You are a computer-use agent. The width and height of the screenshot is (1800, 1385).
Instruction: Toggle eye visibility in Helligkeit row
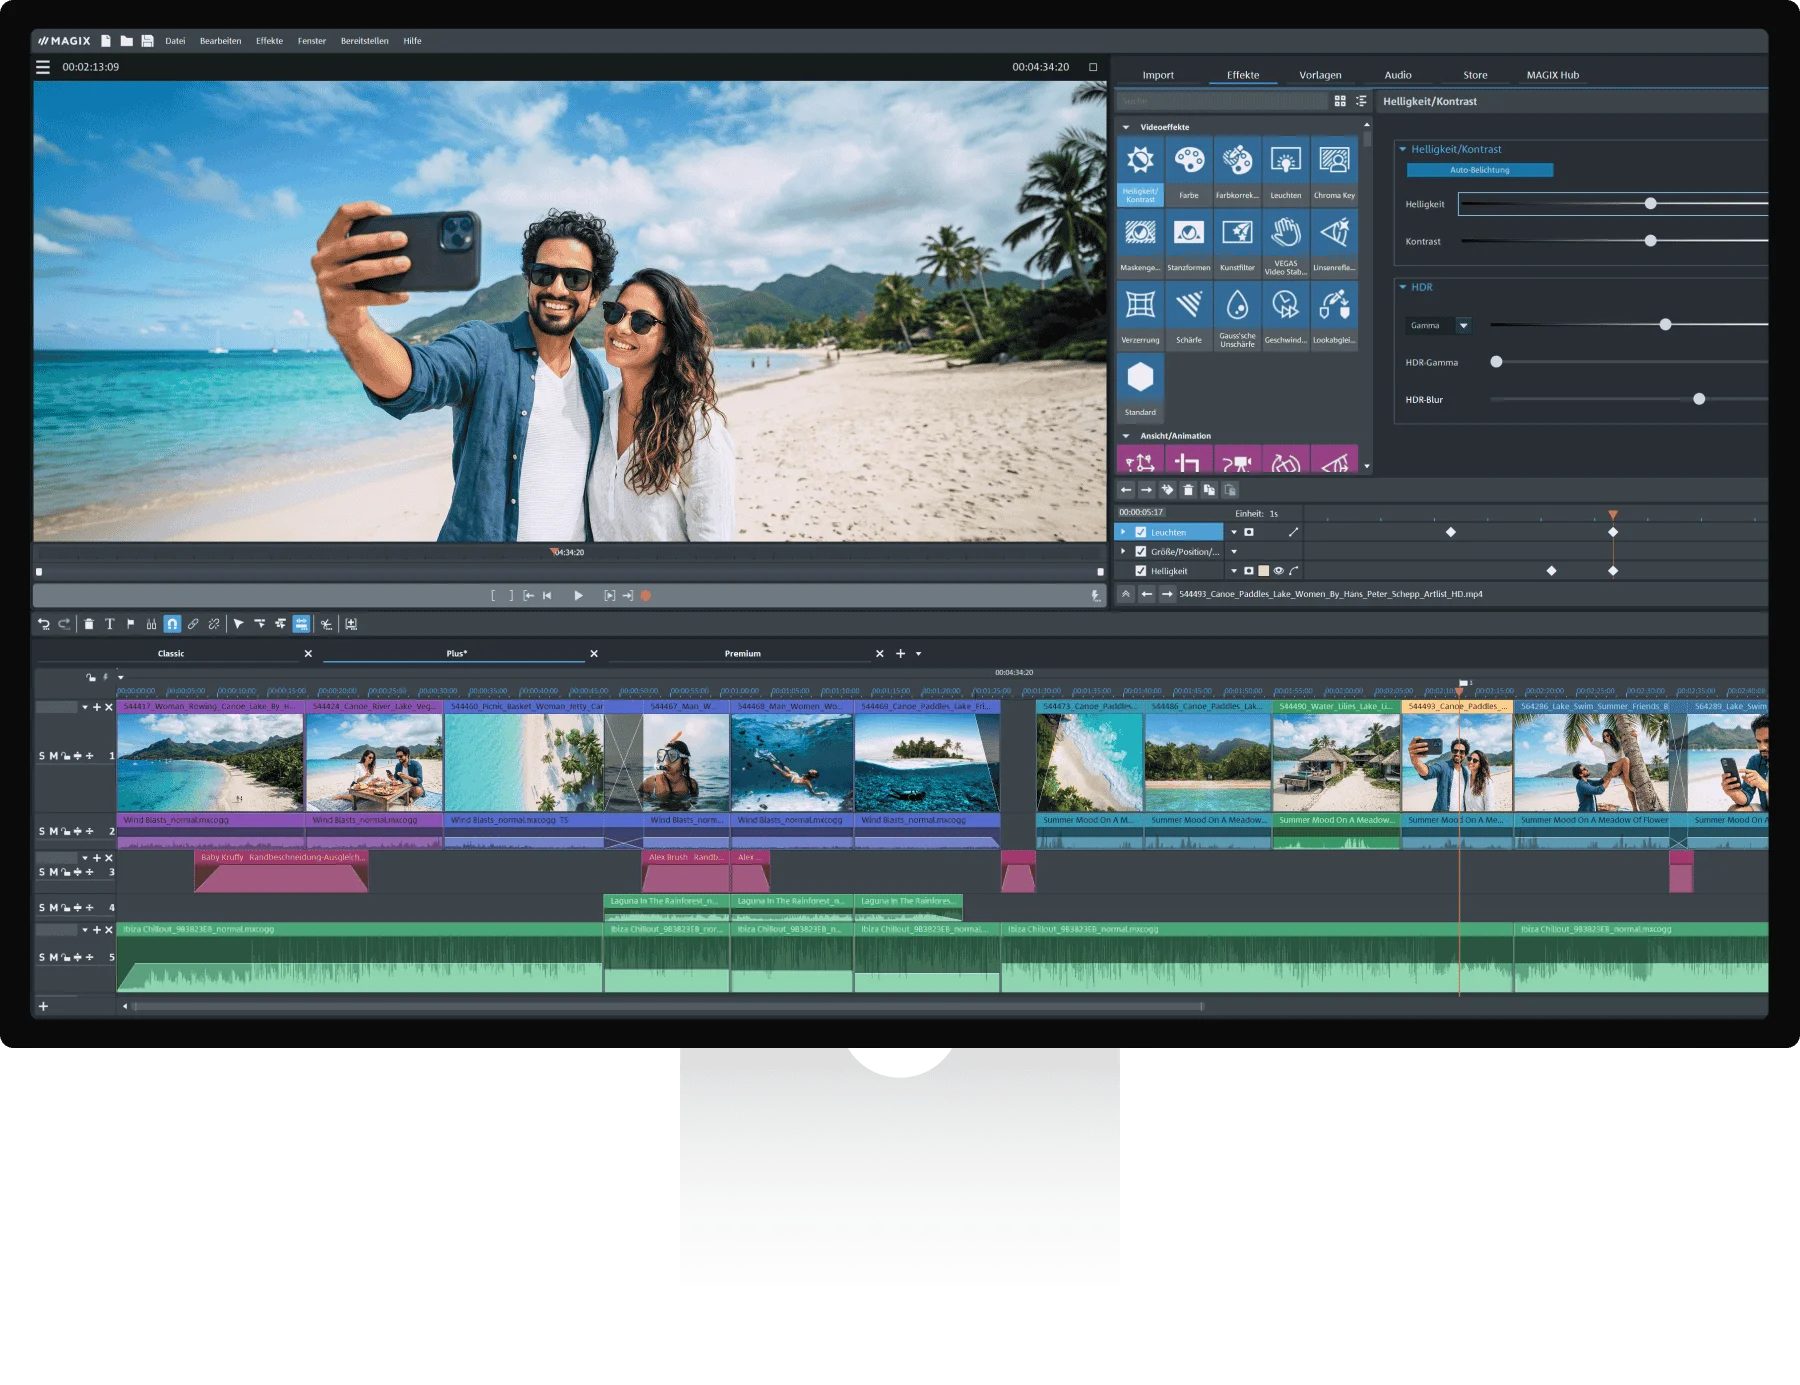pyautogui.click(x=1278, y=571)
